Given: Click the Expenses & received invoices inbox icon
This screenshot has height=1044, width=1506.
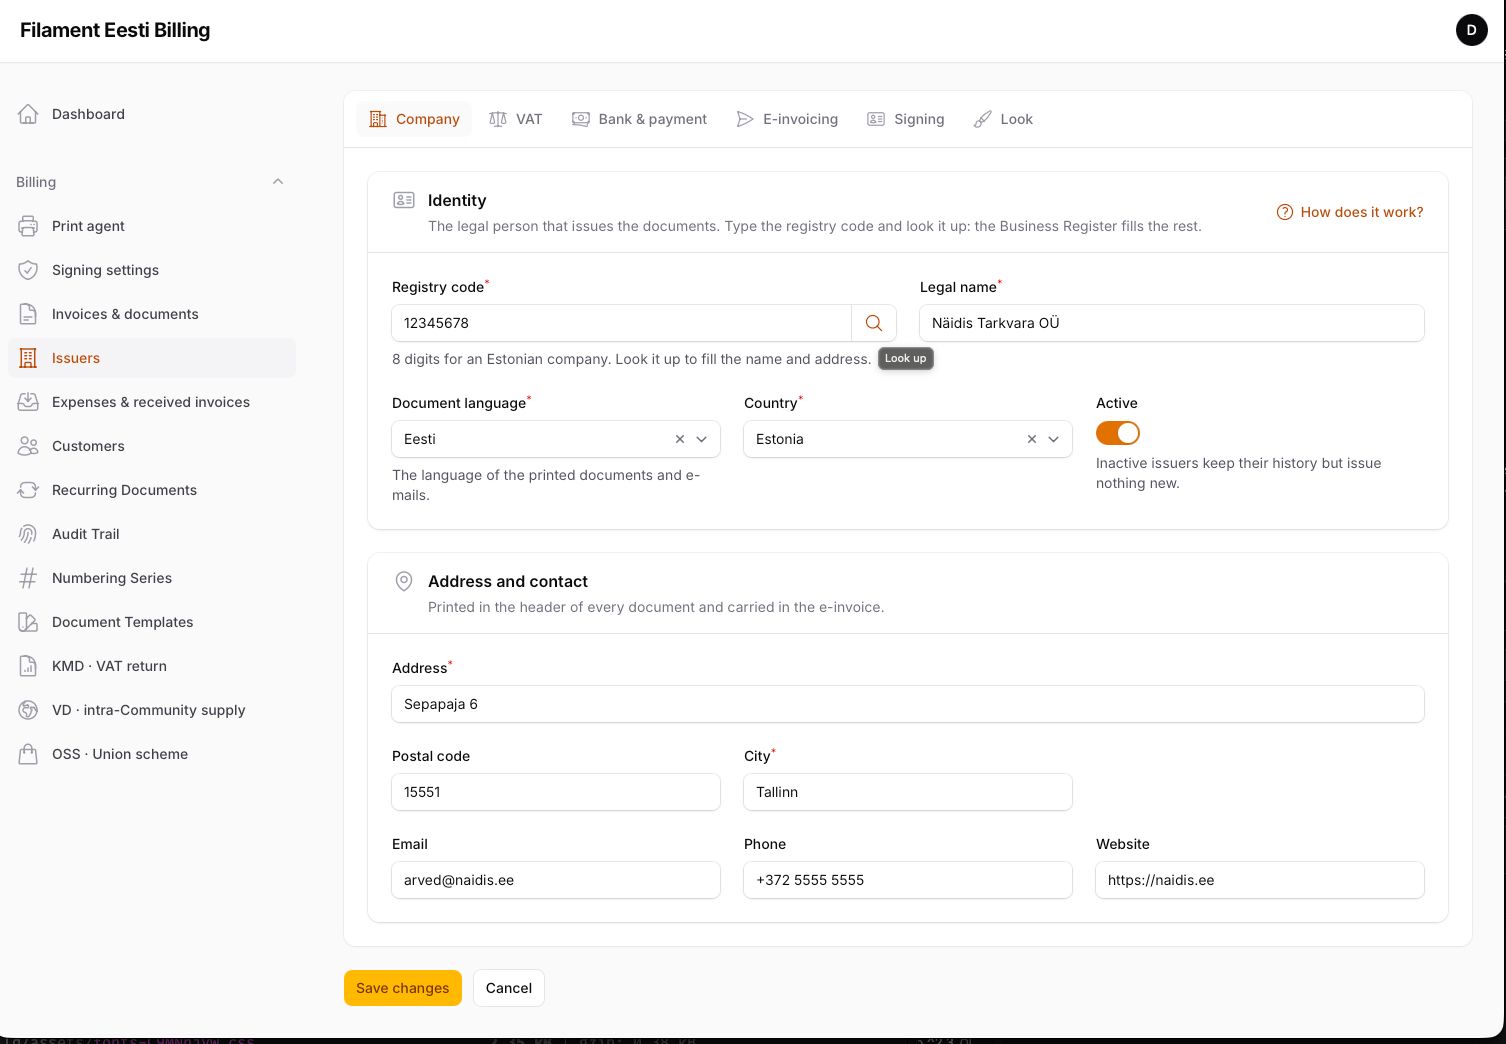Looking at the screenshot, I should pyautogui.click(x=28, y=402).
